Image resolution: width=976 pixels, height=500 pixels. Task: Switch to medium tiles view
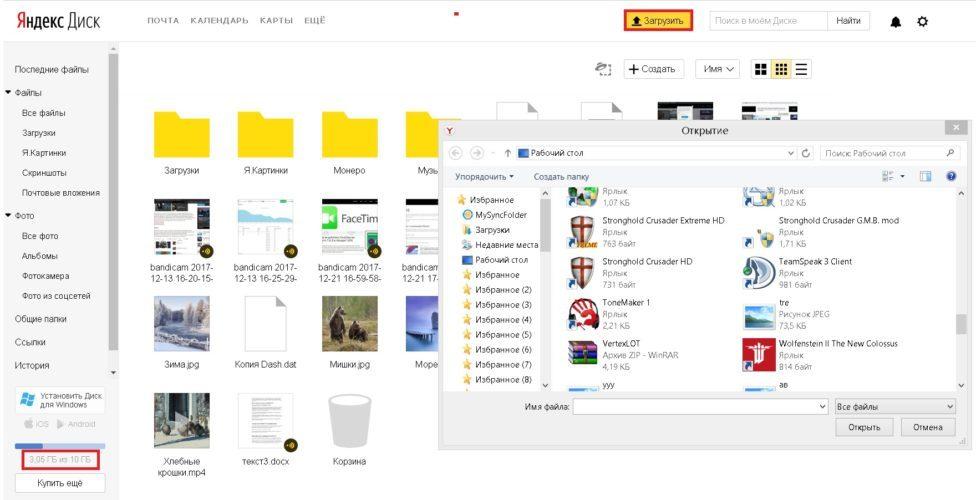[x=782, y=69]
